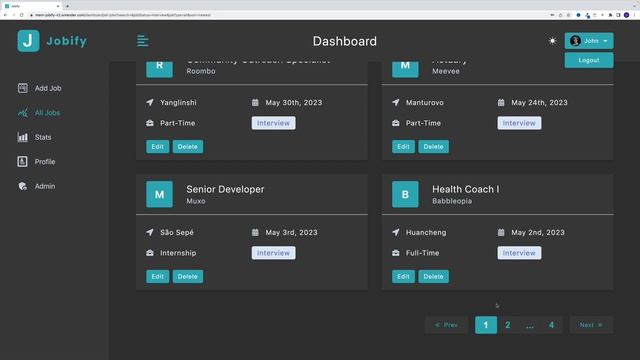Viewport: 640px width, 360px height.
Task: Click Interview status on Senior Developer card
Action: (273, 253)
